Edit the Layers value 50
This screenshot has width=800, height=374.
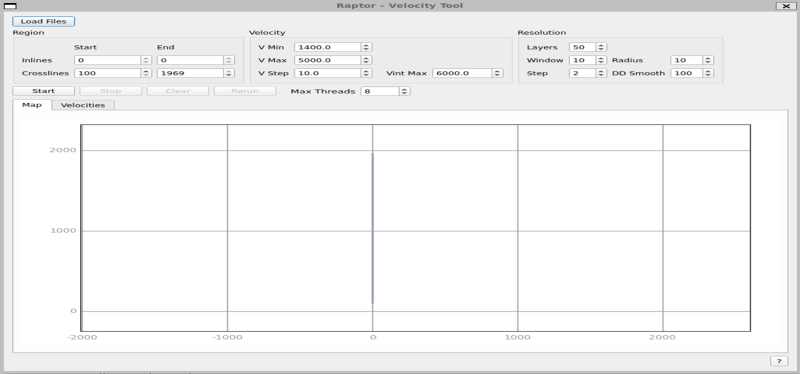[x=583, y=47]
